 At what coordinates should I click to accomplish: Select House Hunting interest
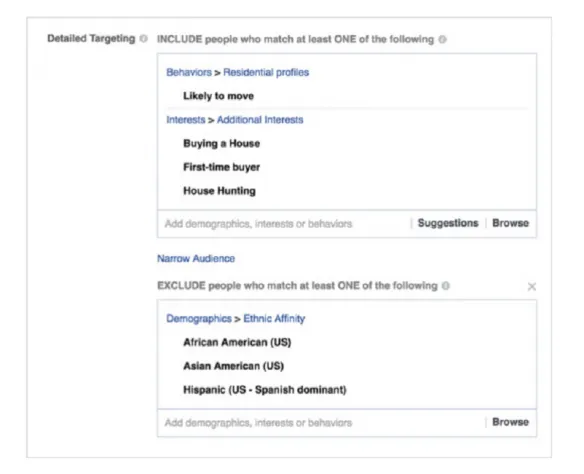pyautogui.click(x=219, y=191)
